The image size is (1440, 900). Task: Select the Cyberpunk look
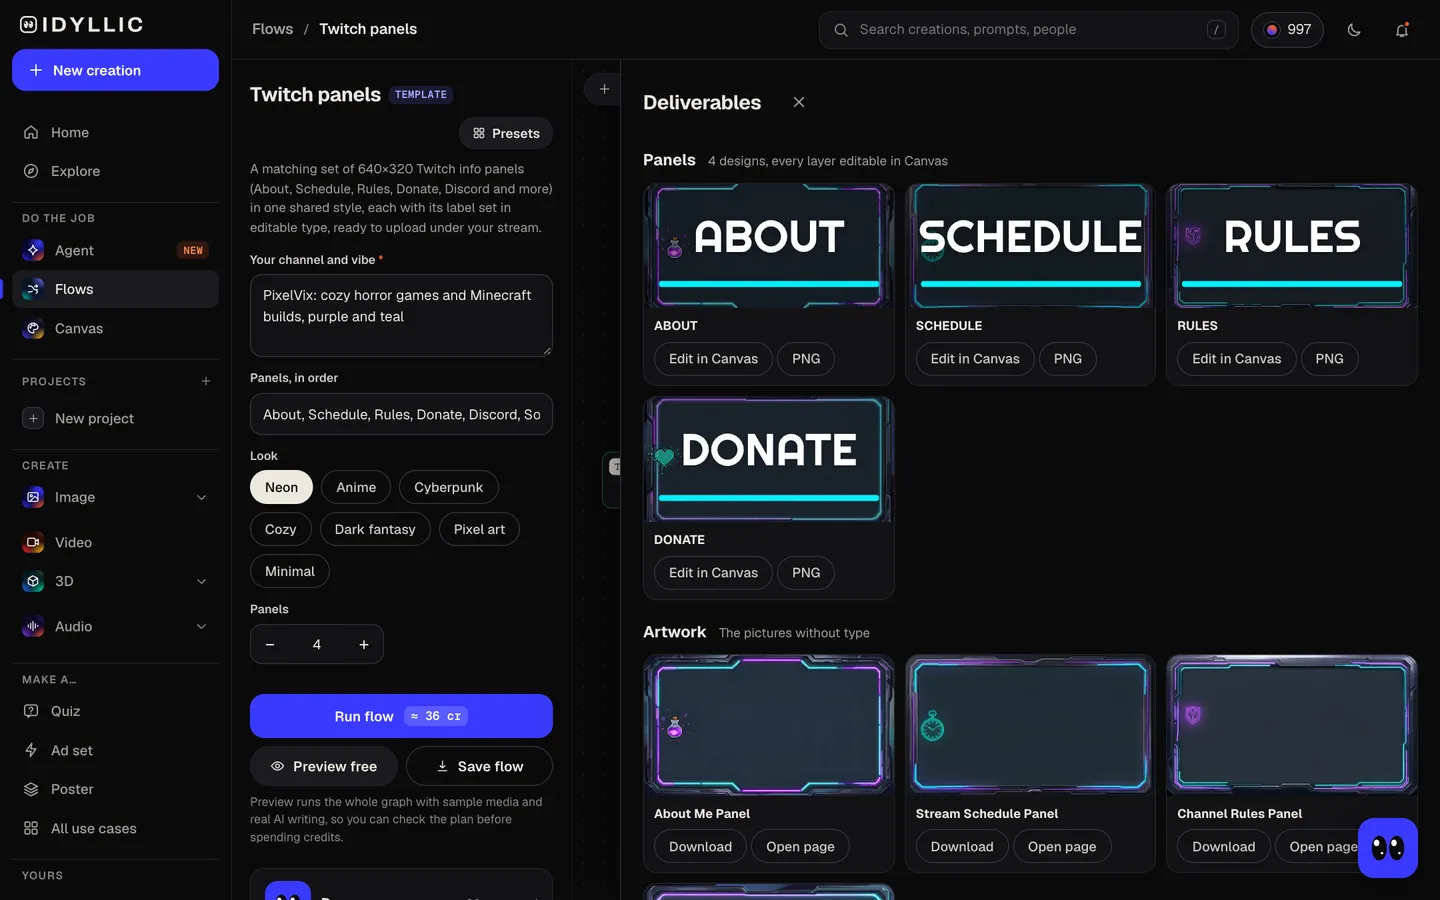coord(449,487)
